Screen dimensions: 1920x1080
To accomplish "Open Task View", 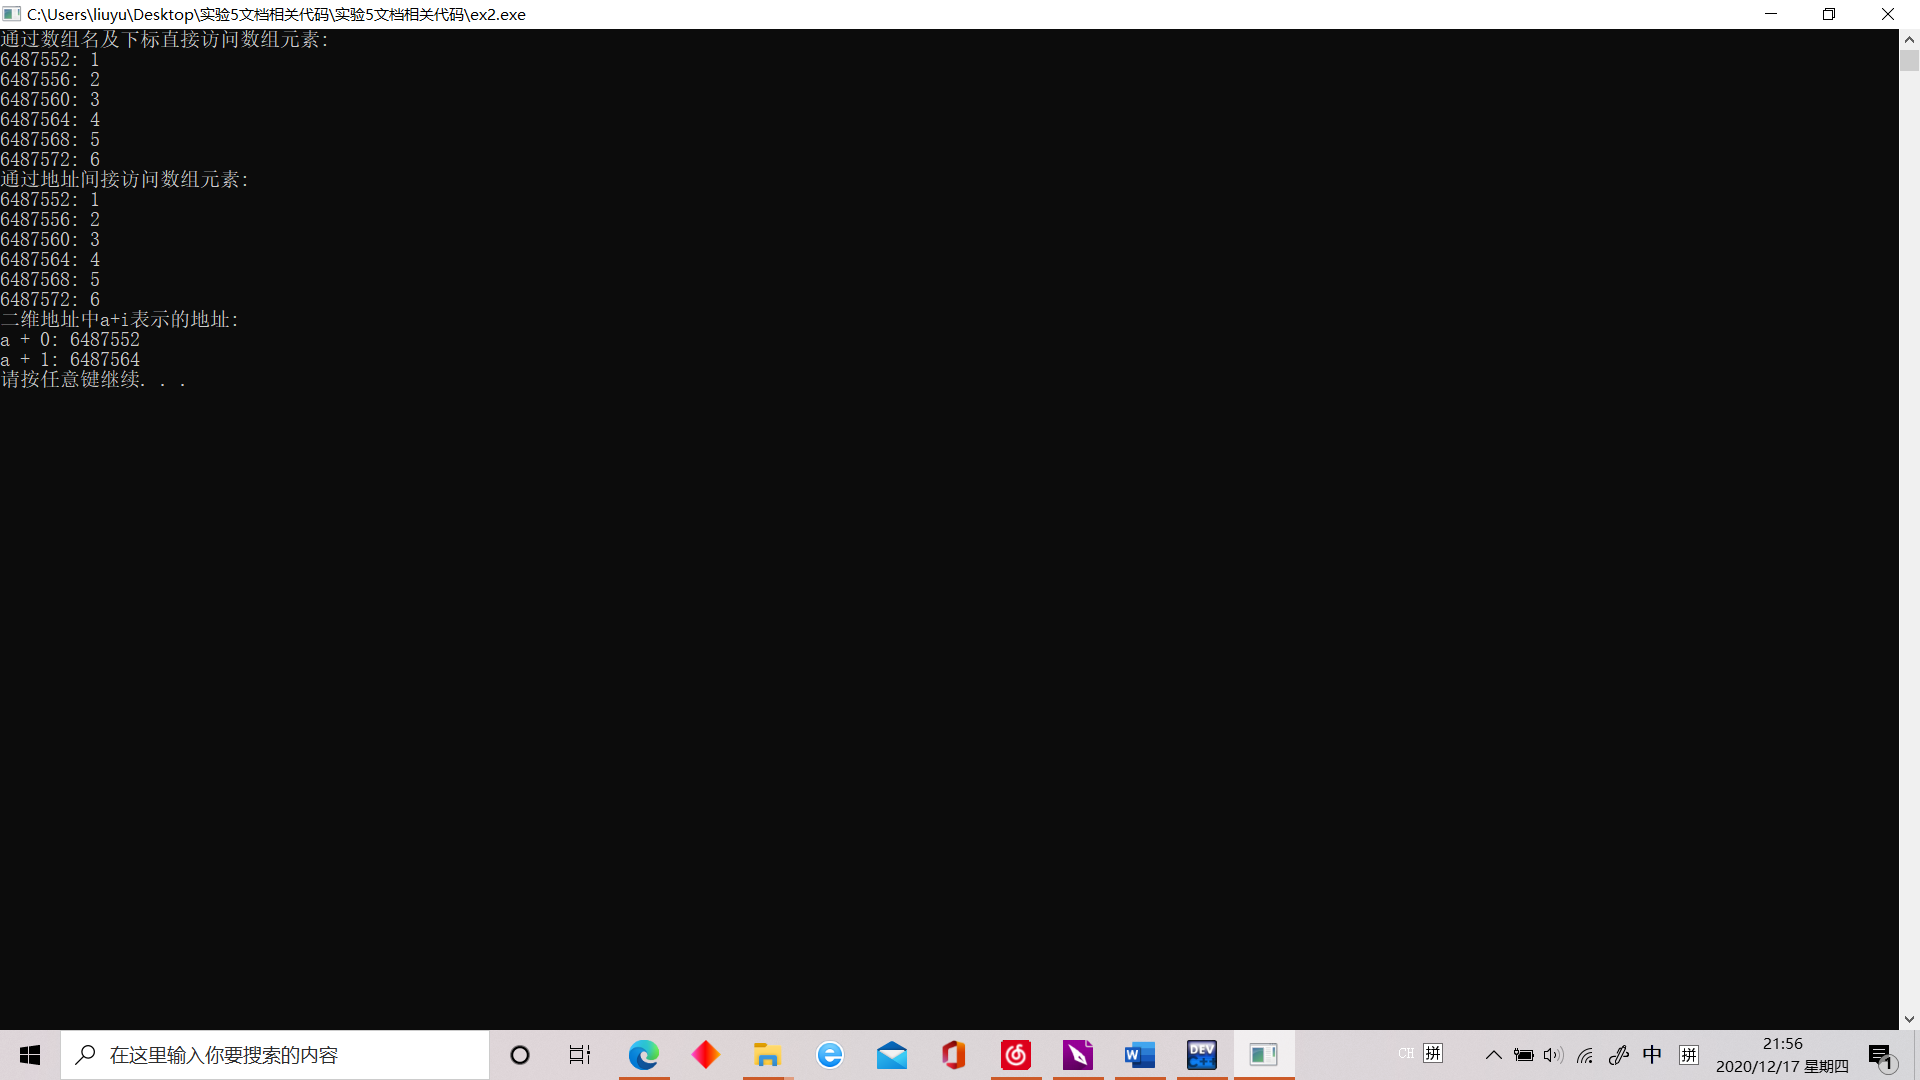I will [x=580, y=1055].
